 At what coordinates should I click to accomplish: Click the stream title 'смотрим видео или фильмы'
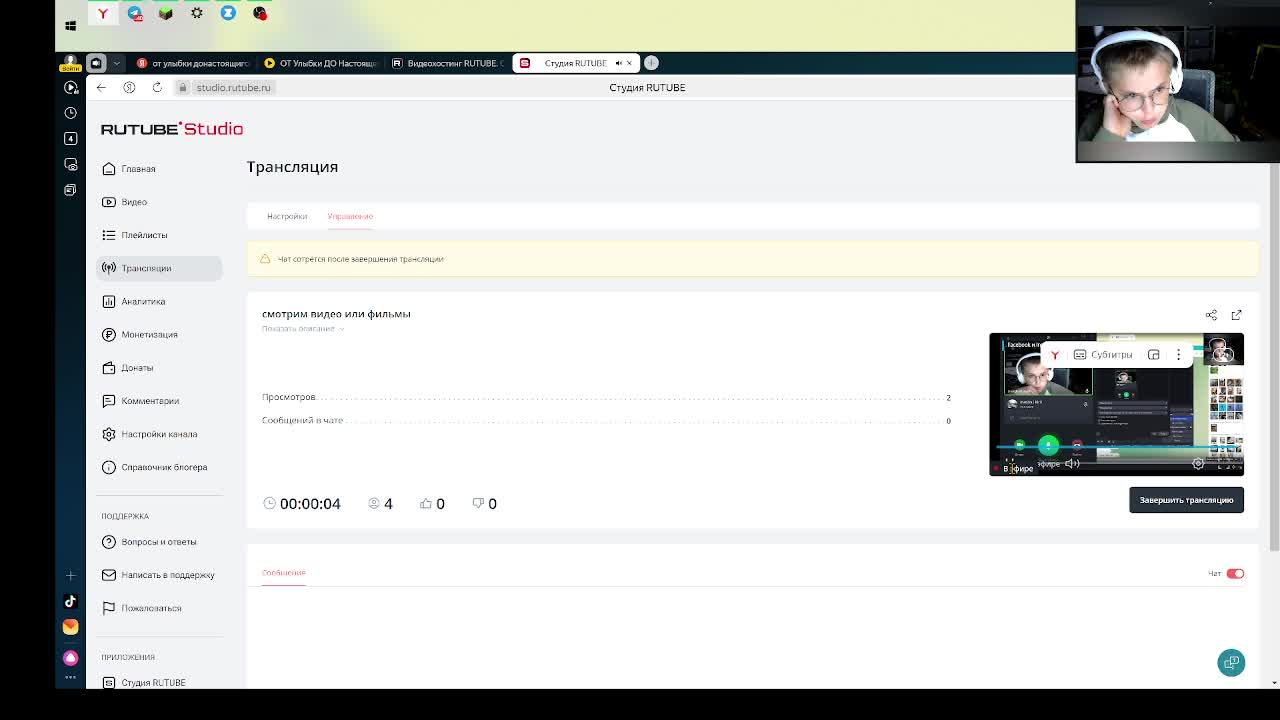point(336,314)
